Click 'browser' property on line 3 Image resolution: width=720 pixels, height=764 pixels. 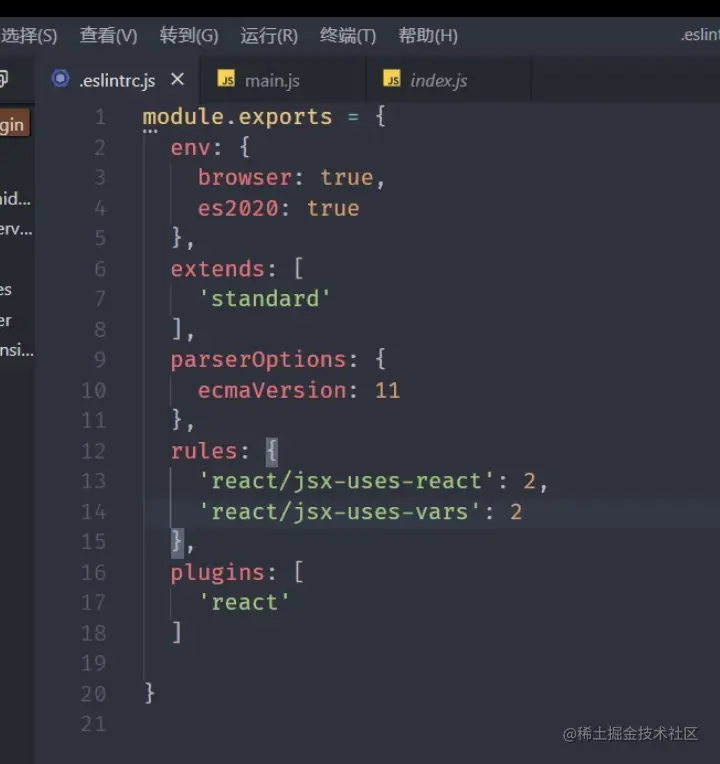click(x=245, y=178)
